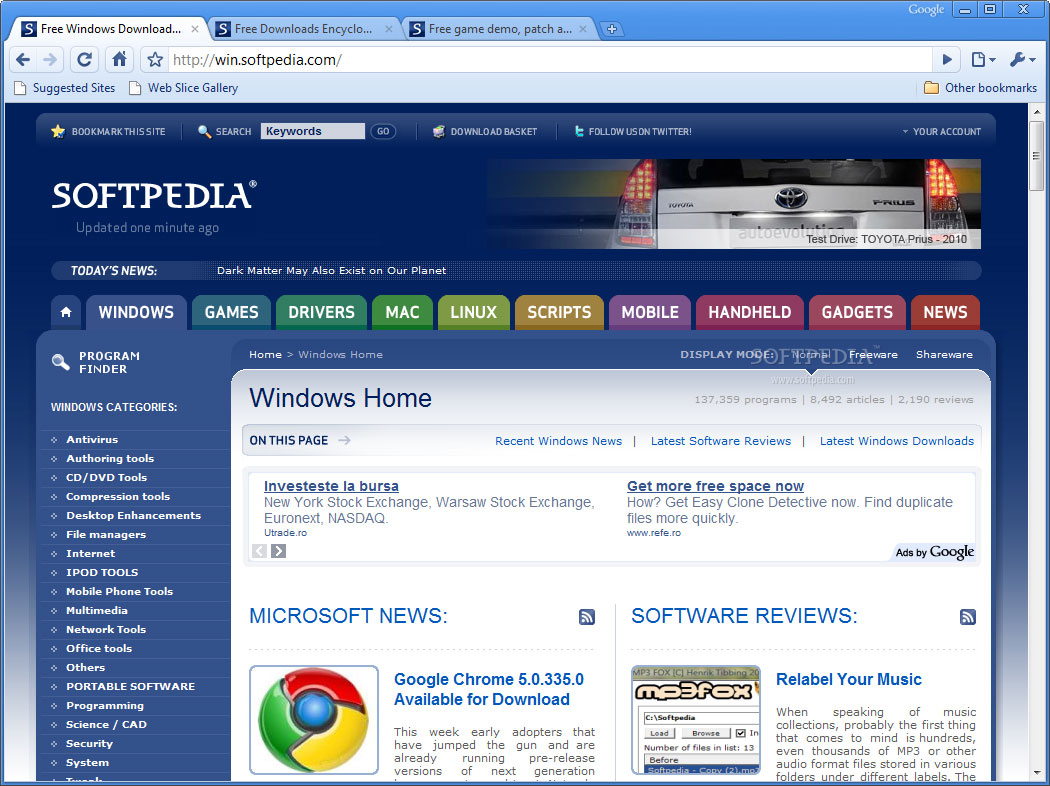Select the GAMES category tab
The image size is (1050, 786).
pos(232,312)
